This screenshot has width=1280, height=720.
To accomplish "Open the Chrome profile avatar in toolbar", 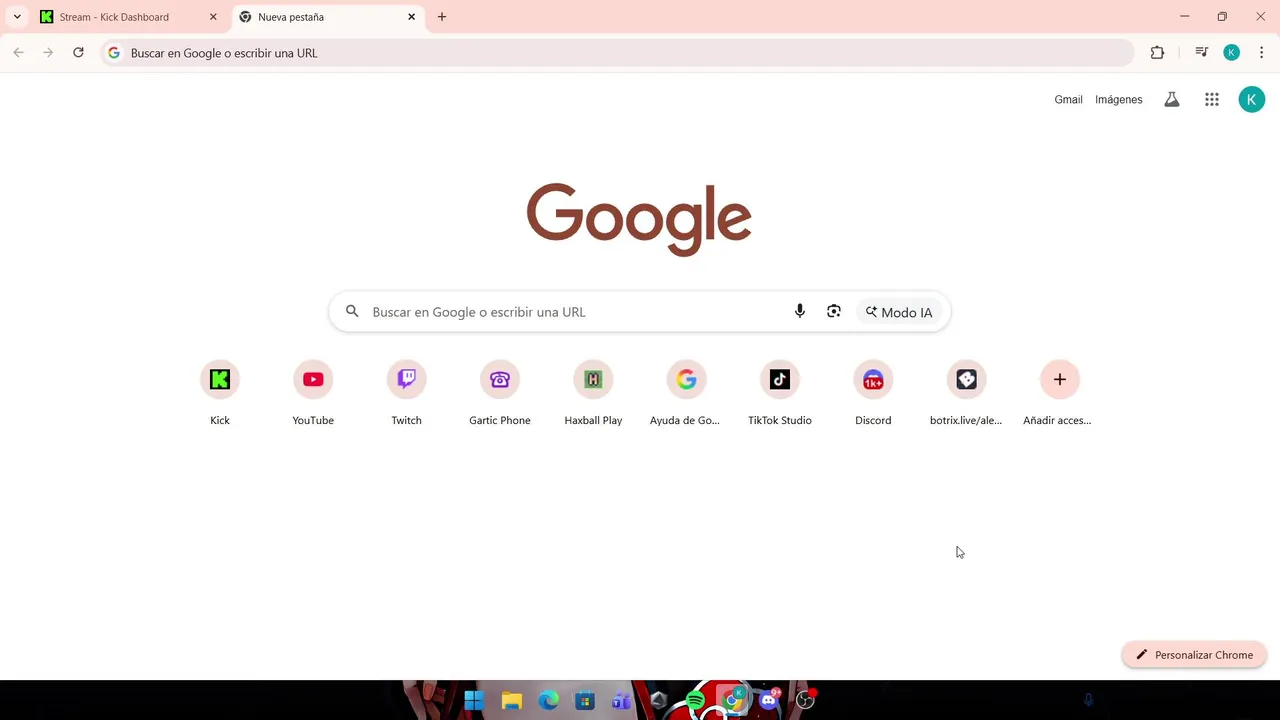I will [1232, 53].
